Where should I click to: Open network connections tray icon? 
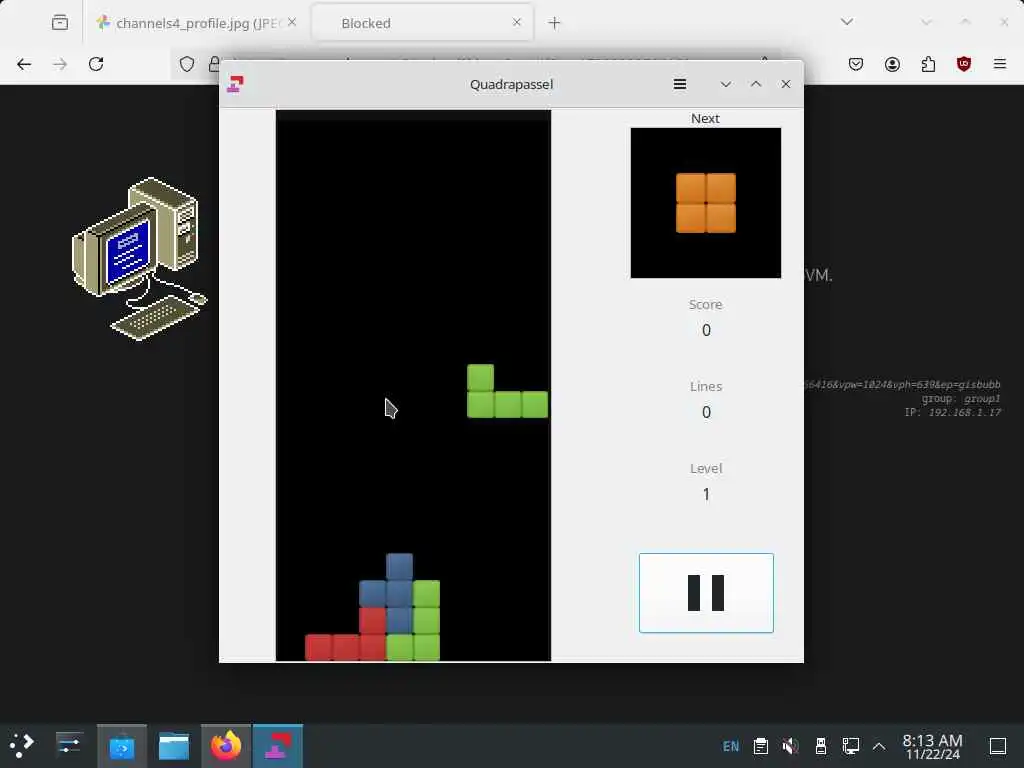(850, 746)
